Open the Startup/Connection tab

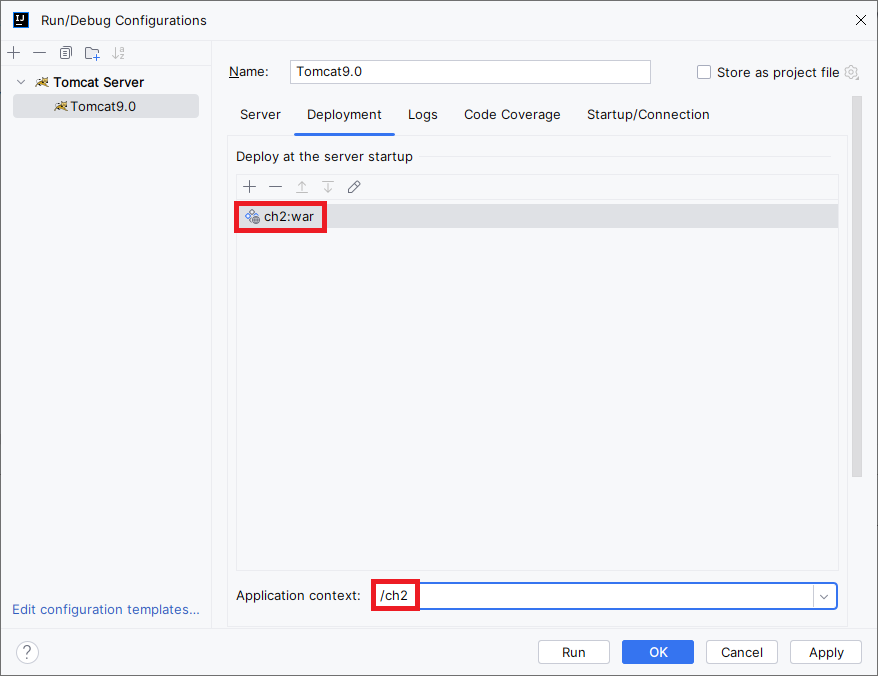[x=648, y=115]
